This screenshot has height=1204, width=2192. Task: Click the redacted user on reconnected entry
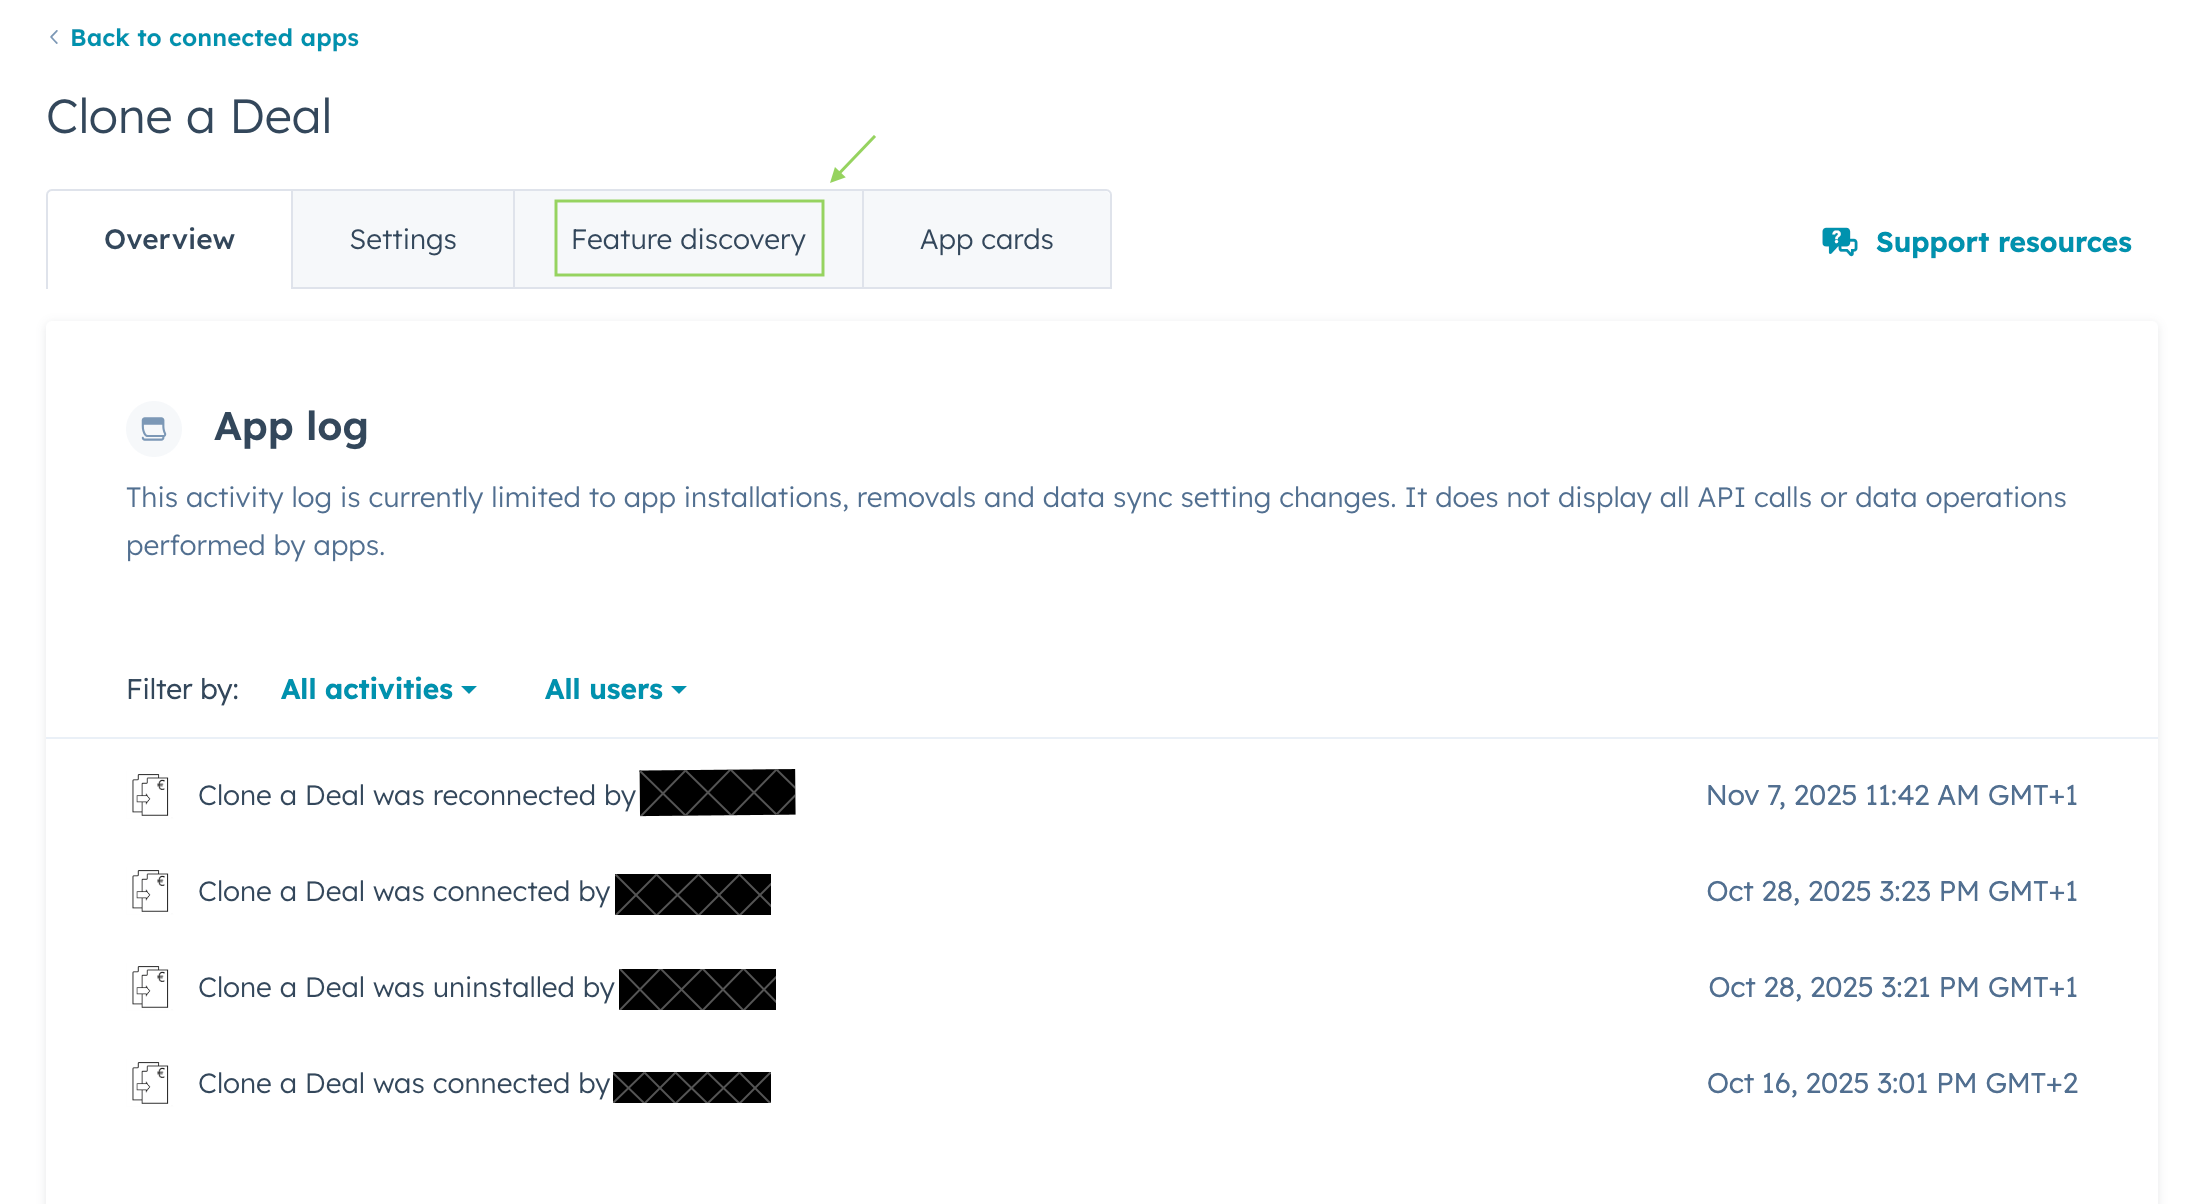click(717, 793)
